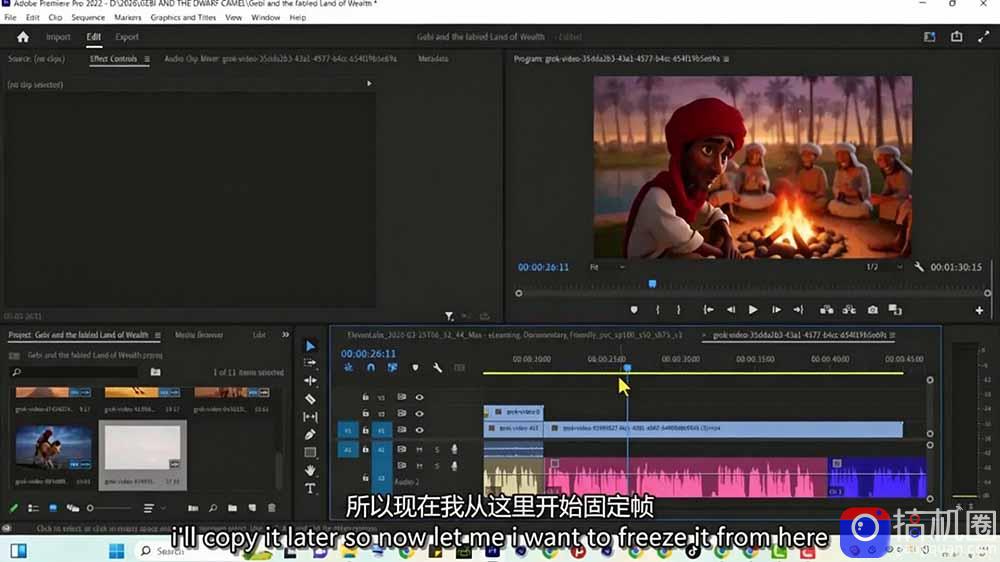
Task: Expand hidden project panel tabs chevron
Action: click(x=285, y=334)
